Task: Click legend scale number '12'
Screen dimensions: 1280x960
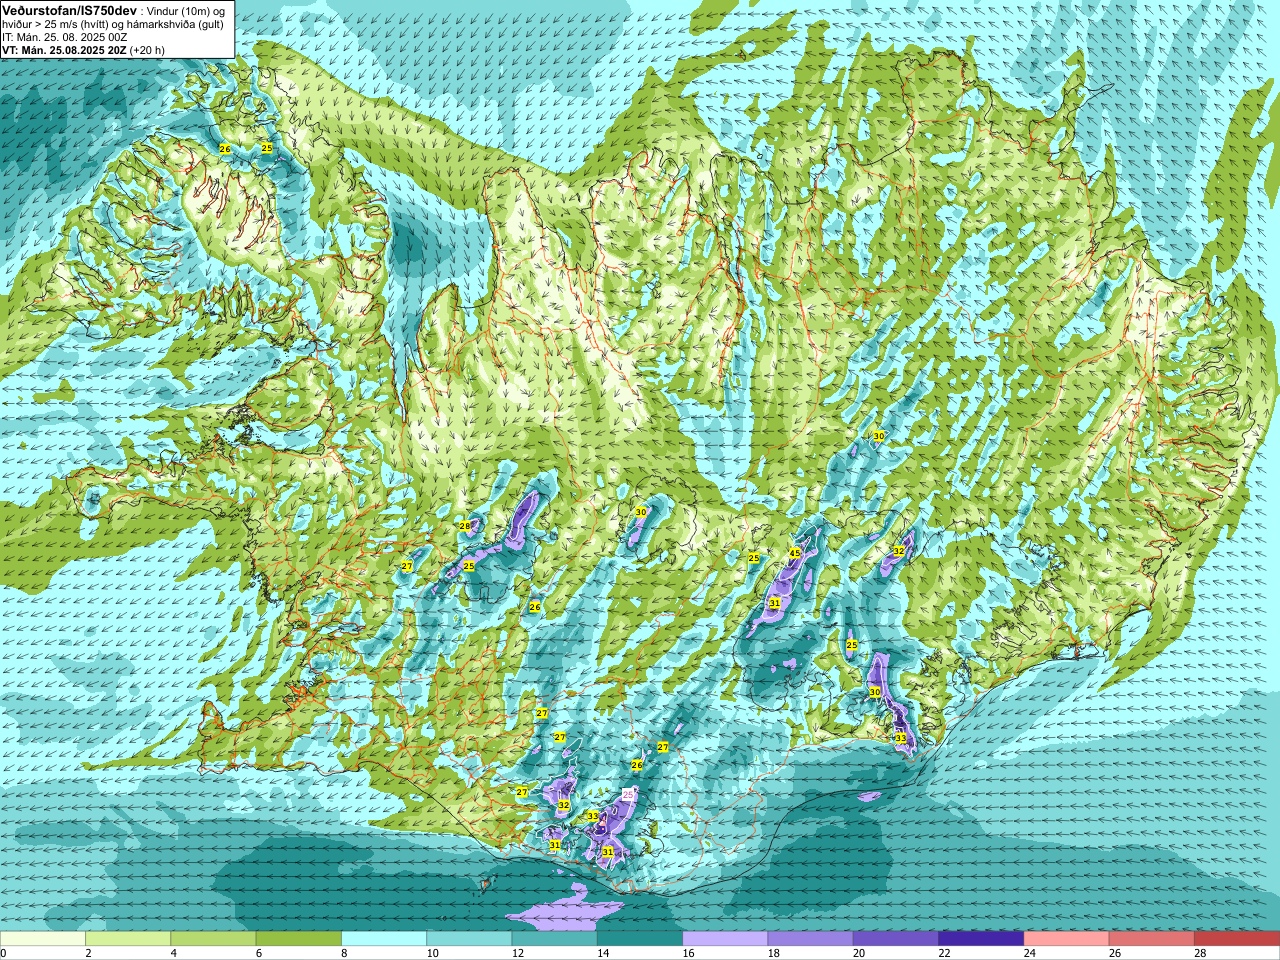Action: [518, 953]
